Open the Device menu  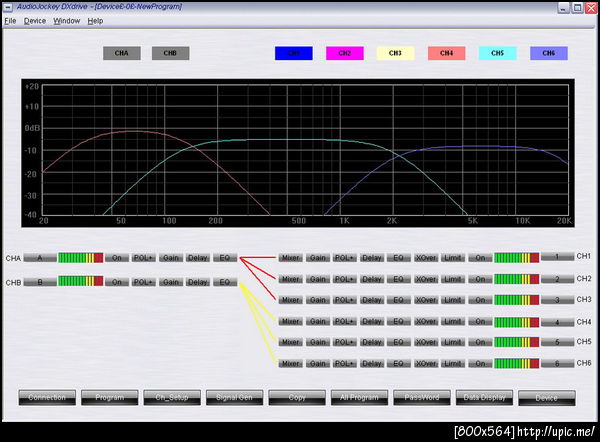tap(35, 21)
